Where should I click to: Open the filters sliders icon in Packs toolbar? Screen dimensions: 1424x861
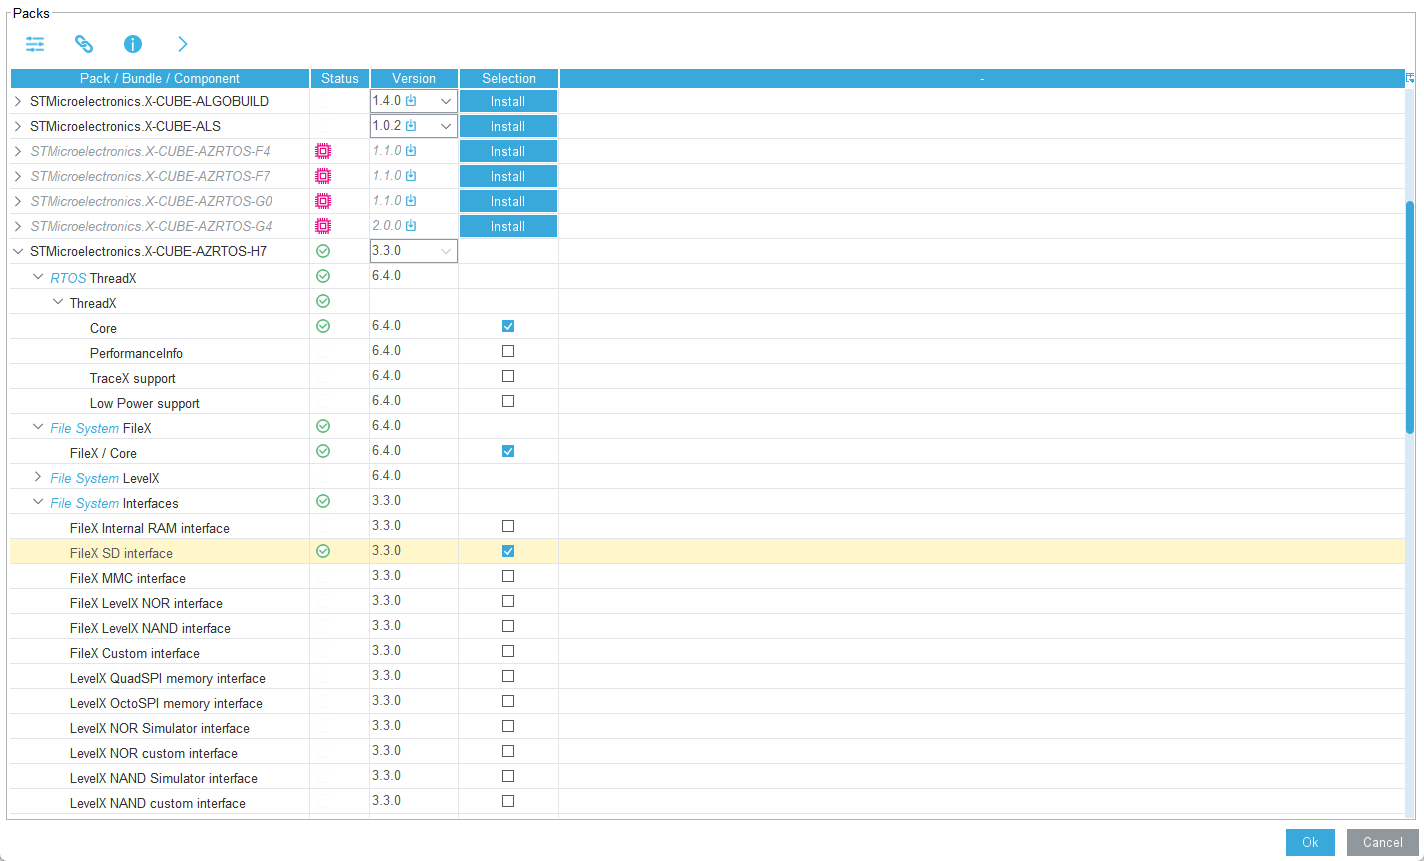tap(36, 44)
